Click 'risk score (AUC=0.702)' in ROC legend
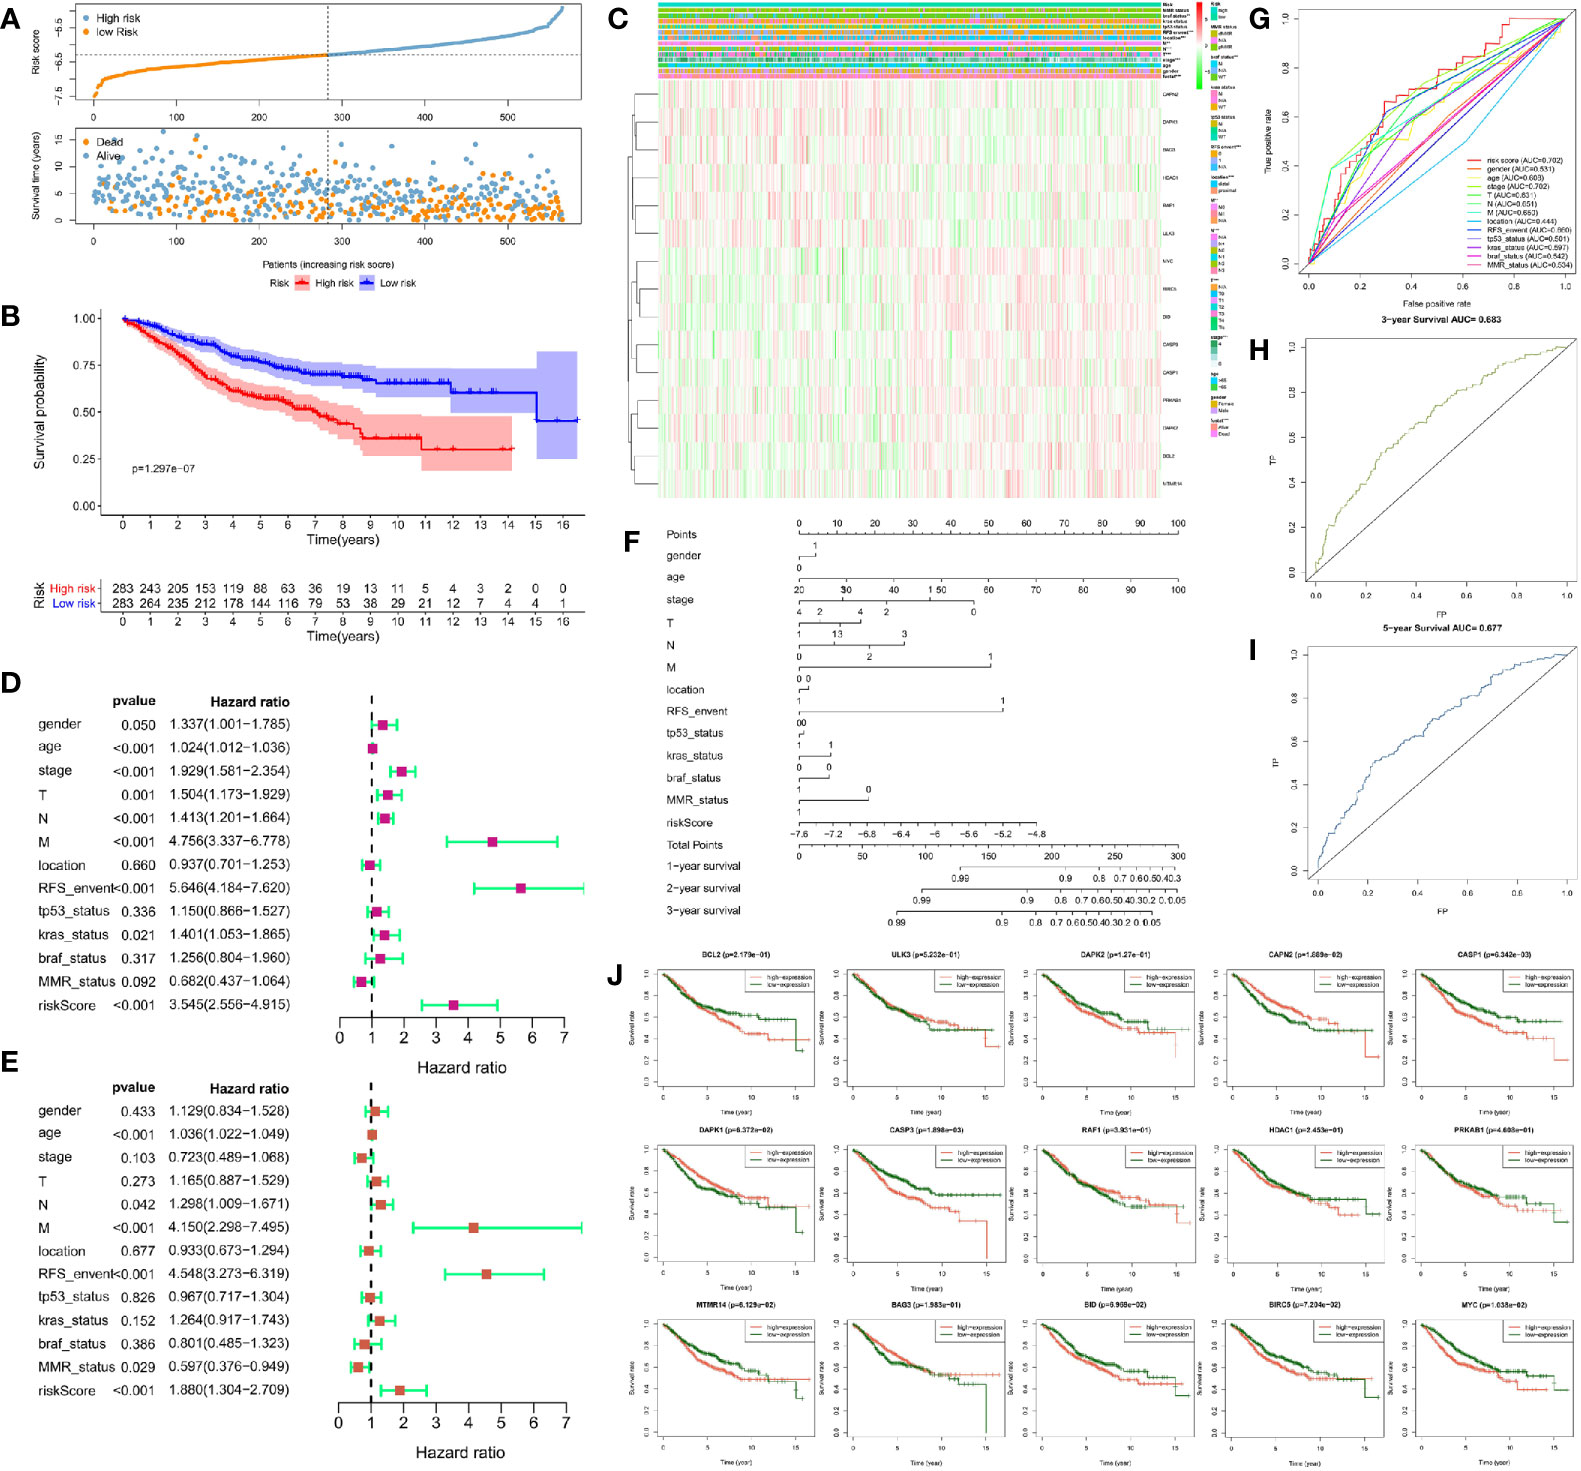The width and height of the screenshot is (1581, 1471). coord(1514,160)
